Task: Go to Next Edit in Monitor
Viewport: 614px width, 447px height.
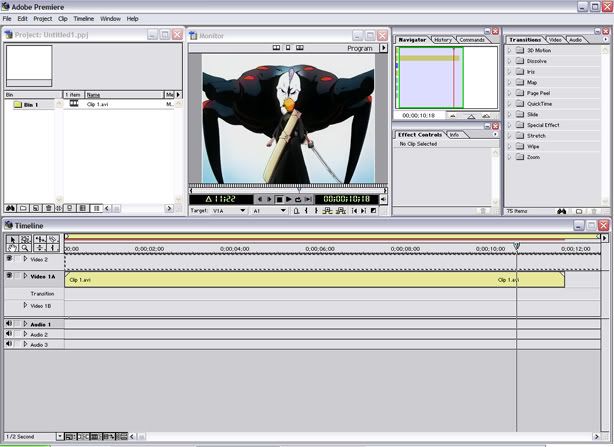Action: [364, 211]
